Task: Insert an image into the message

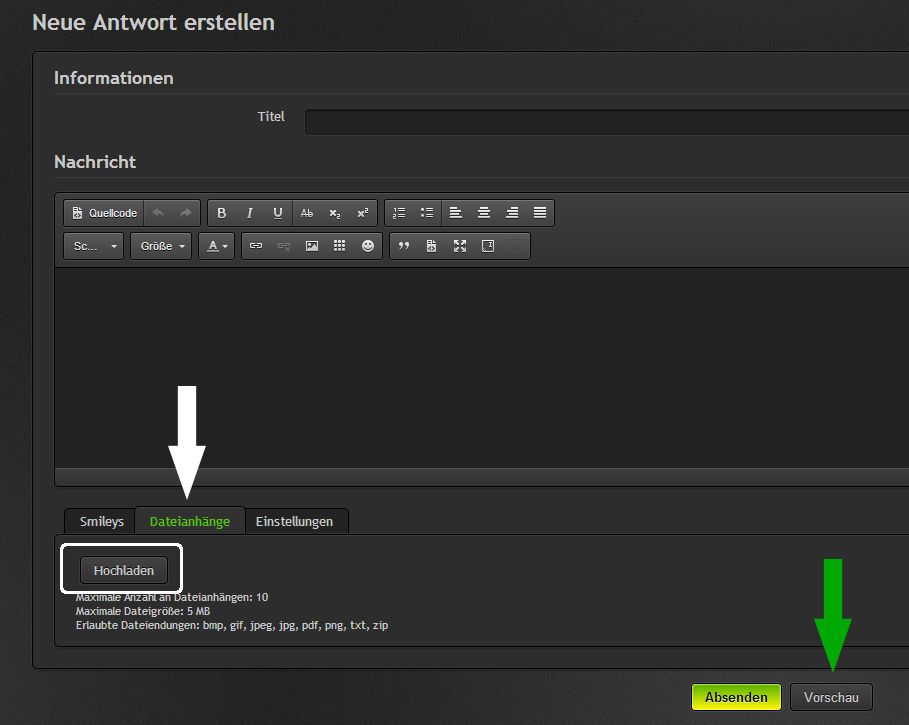Action: click(x=312, y=246)
